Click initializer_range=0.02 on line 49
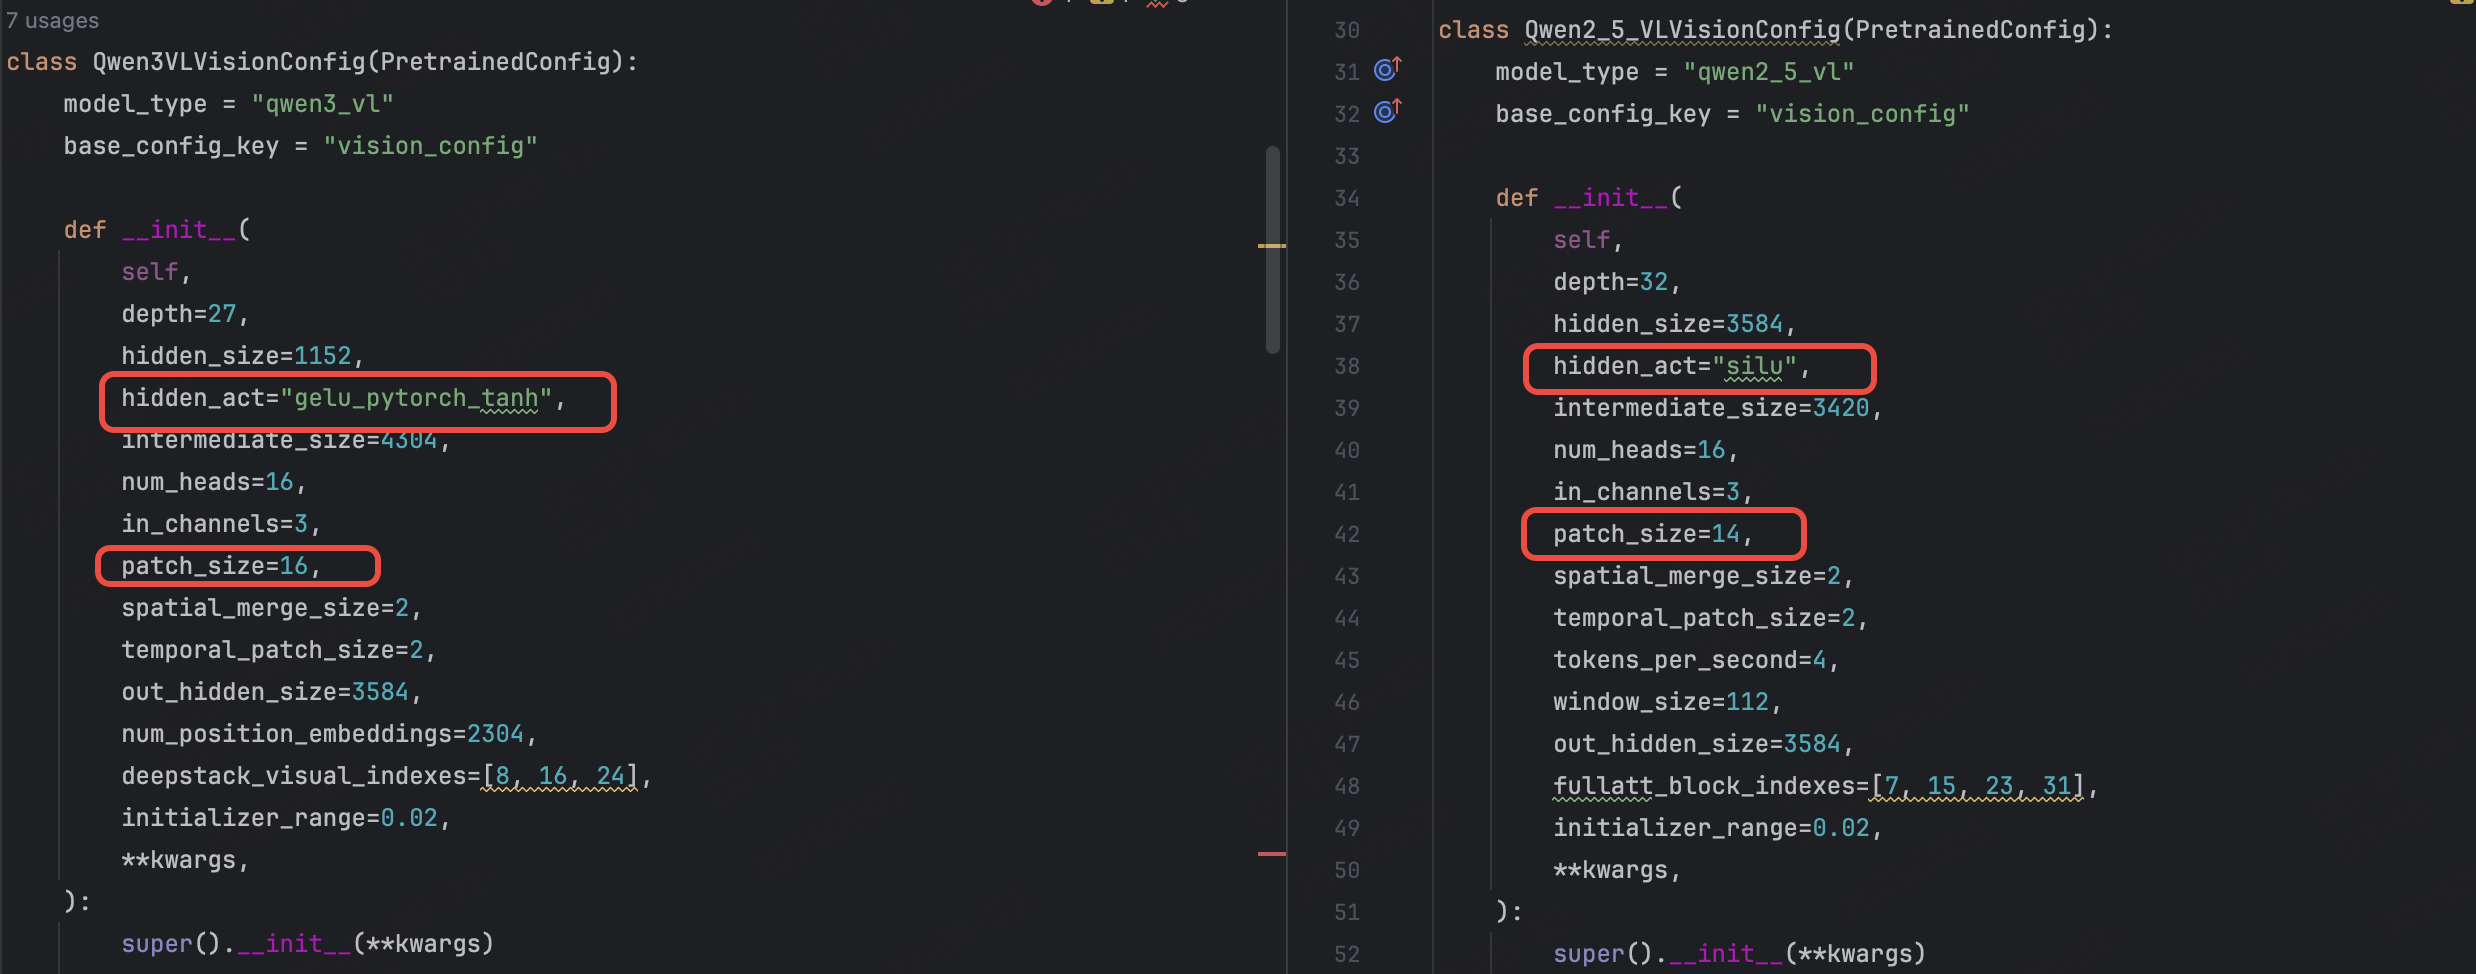This screenshot has height=974, width=2476. pos(1711,828)
